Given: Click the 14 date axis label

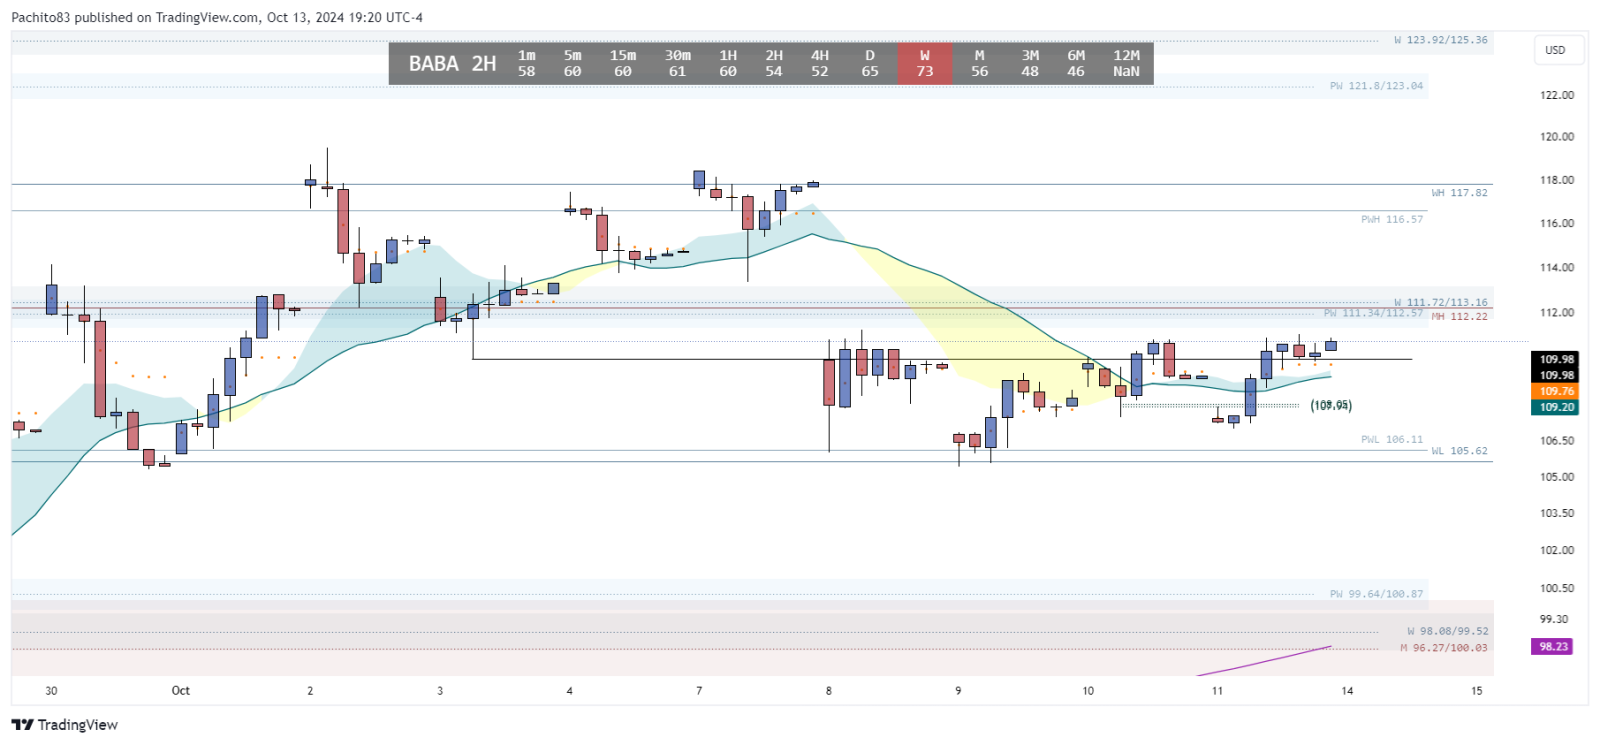Looking at the screenshot, I should point(1347,690).
